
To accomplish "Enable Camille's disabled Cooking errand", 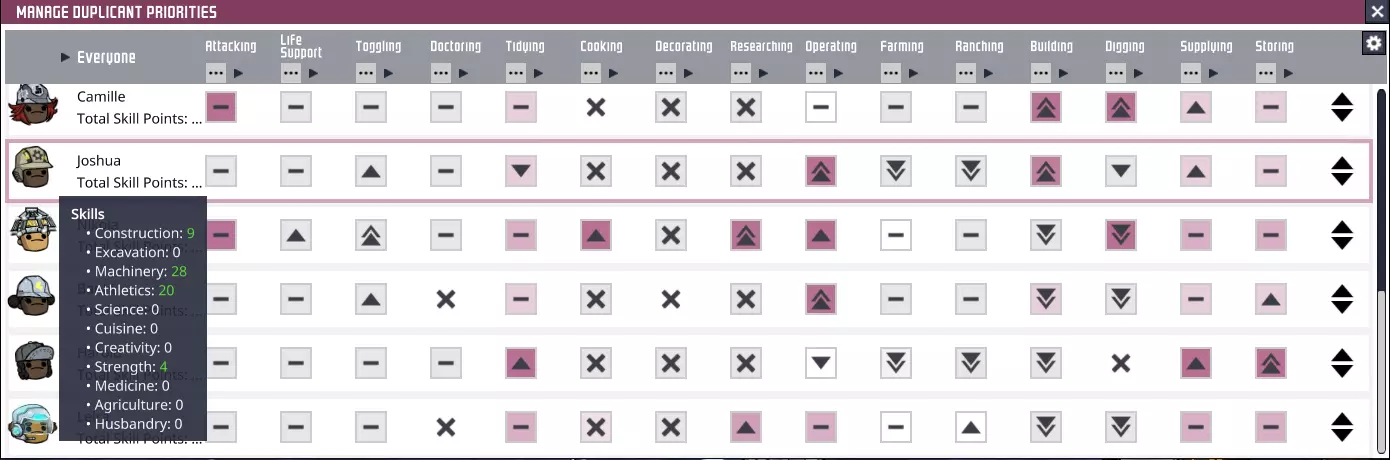I will coord(595,107).
